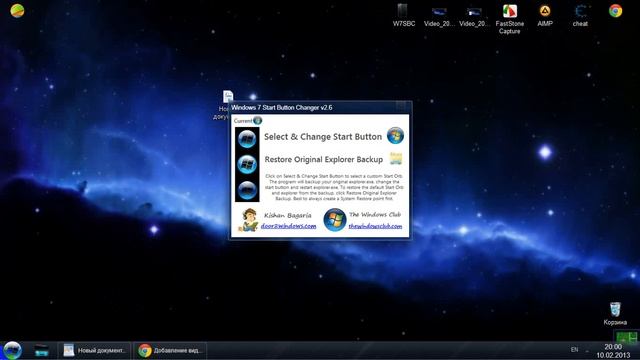Screen dimensions: 640x360
Task: Select the Google Chrome desktop icon
Action: 616,11
